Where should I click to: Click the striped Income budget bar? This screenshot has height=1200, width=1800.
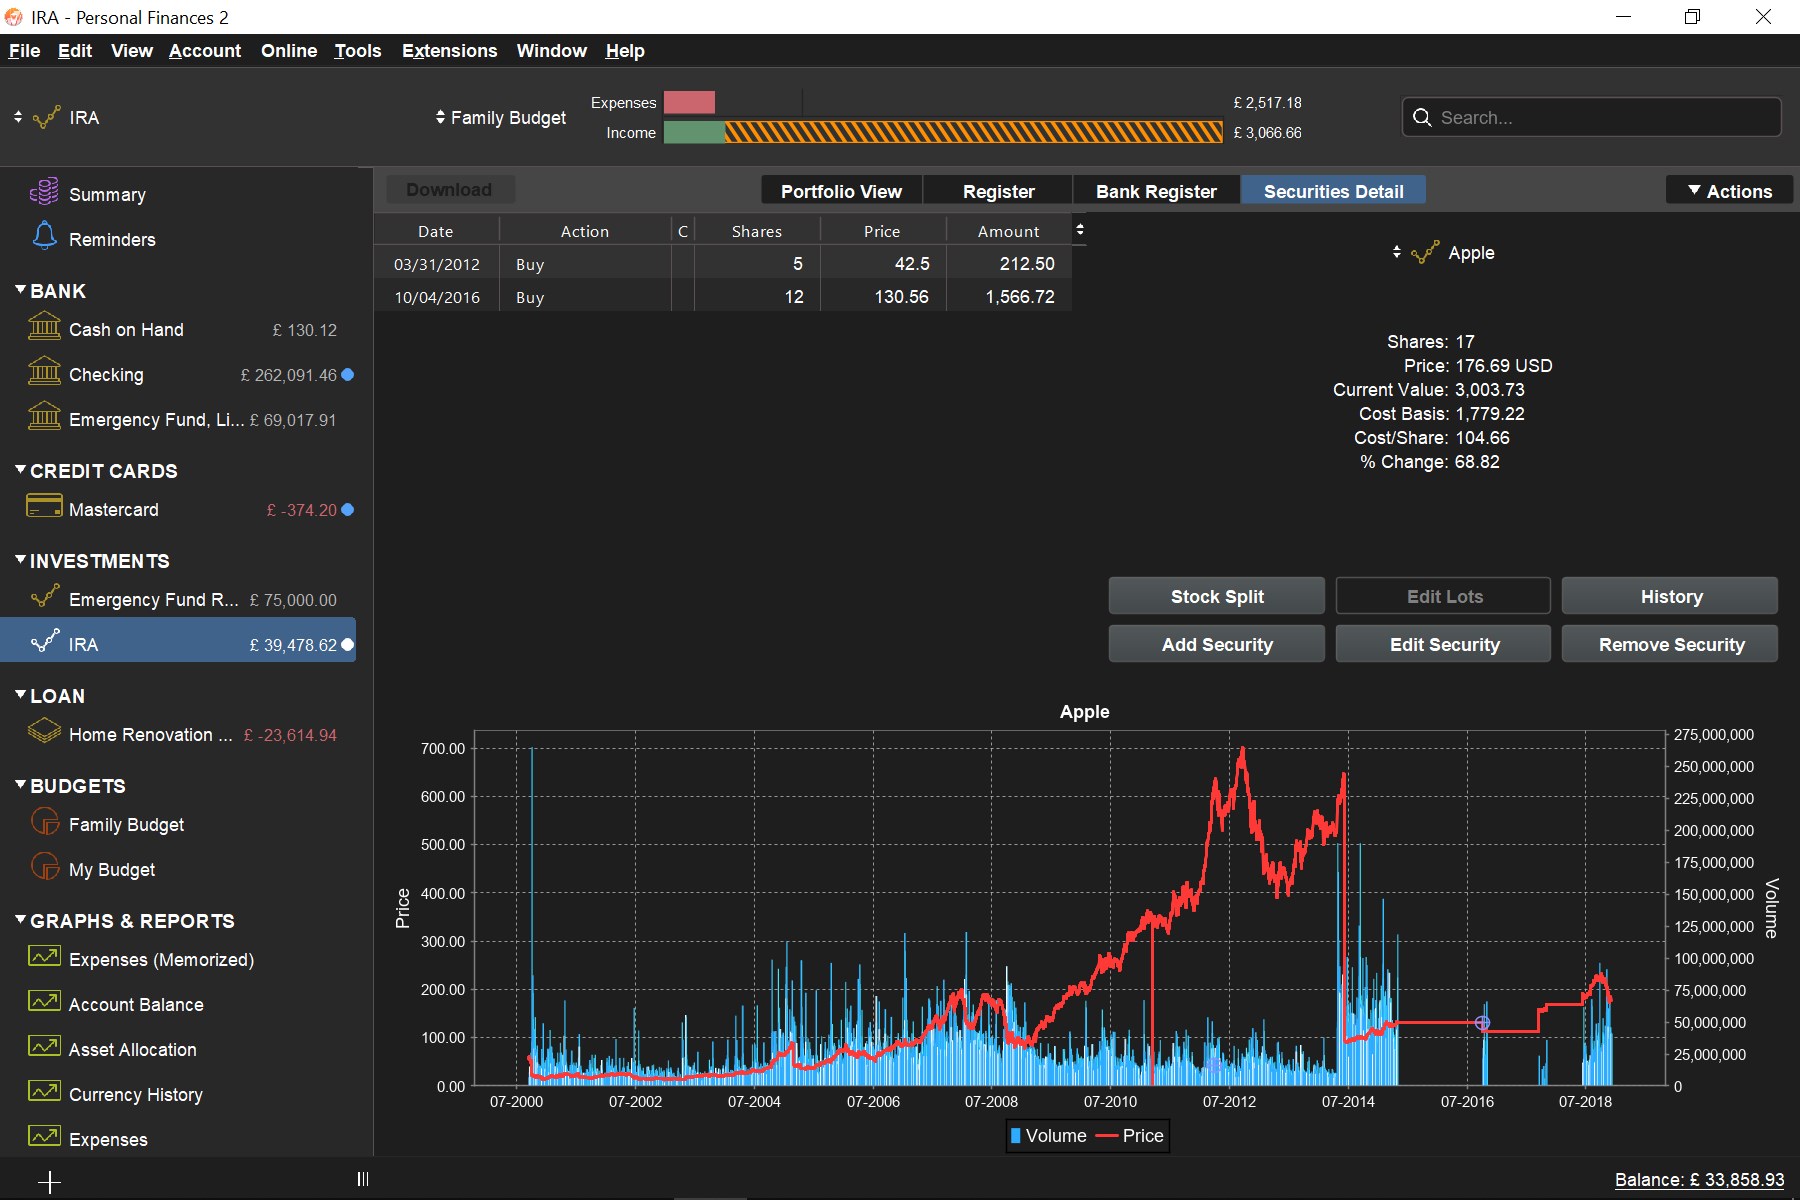[x=972, y=132]
